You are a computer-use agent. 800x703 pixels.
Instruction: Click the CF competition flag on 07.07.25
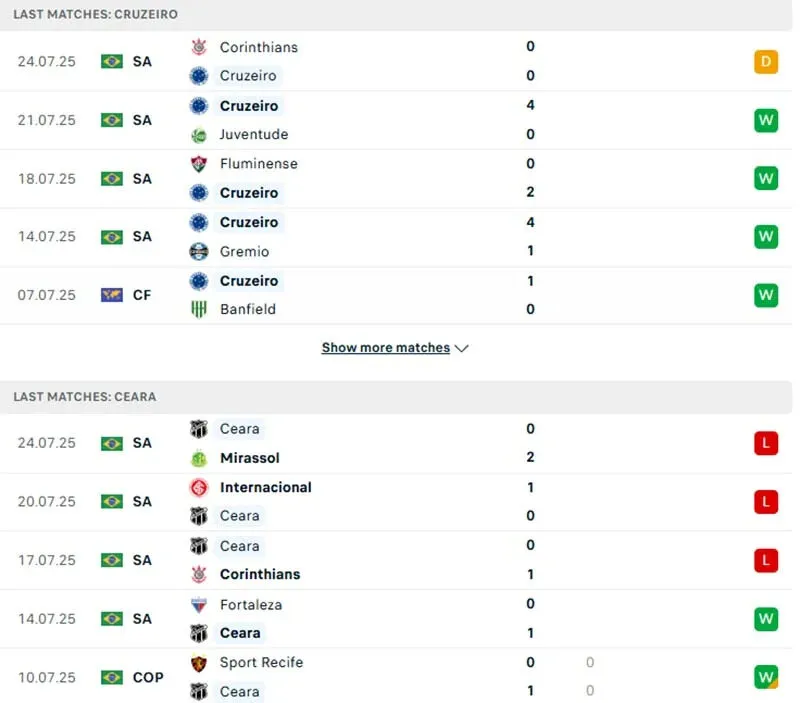112,295
